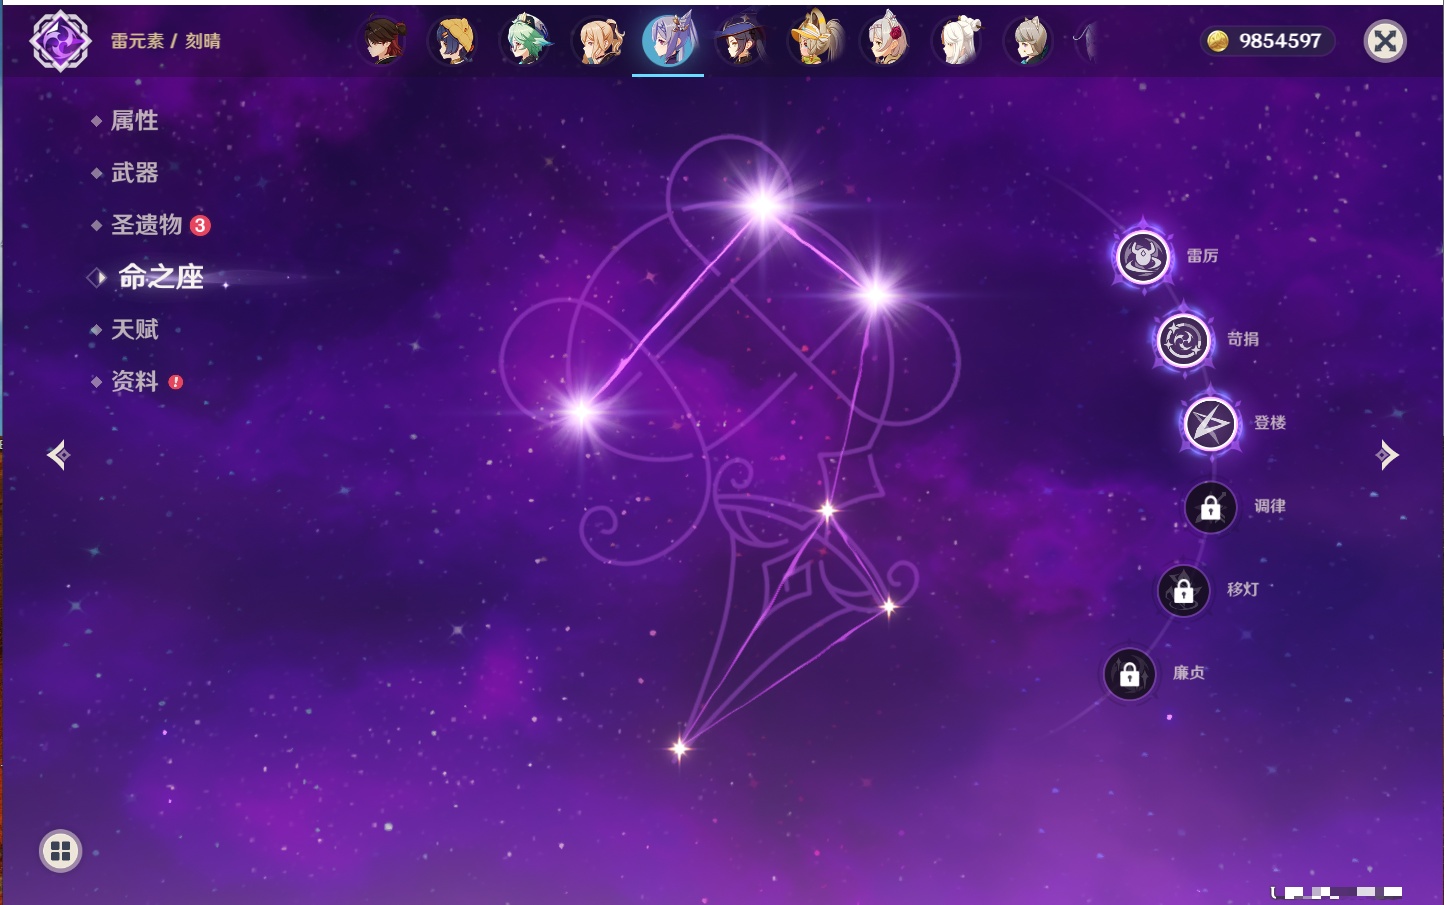Go to previous character with left arrow

(x=58, y=455)
